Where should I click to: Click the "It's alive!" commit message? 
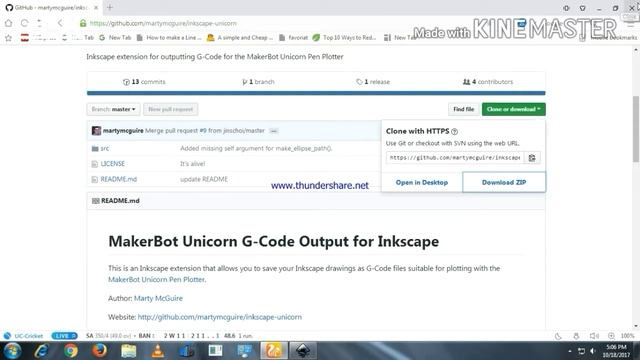(x=193, y=164)
